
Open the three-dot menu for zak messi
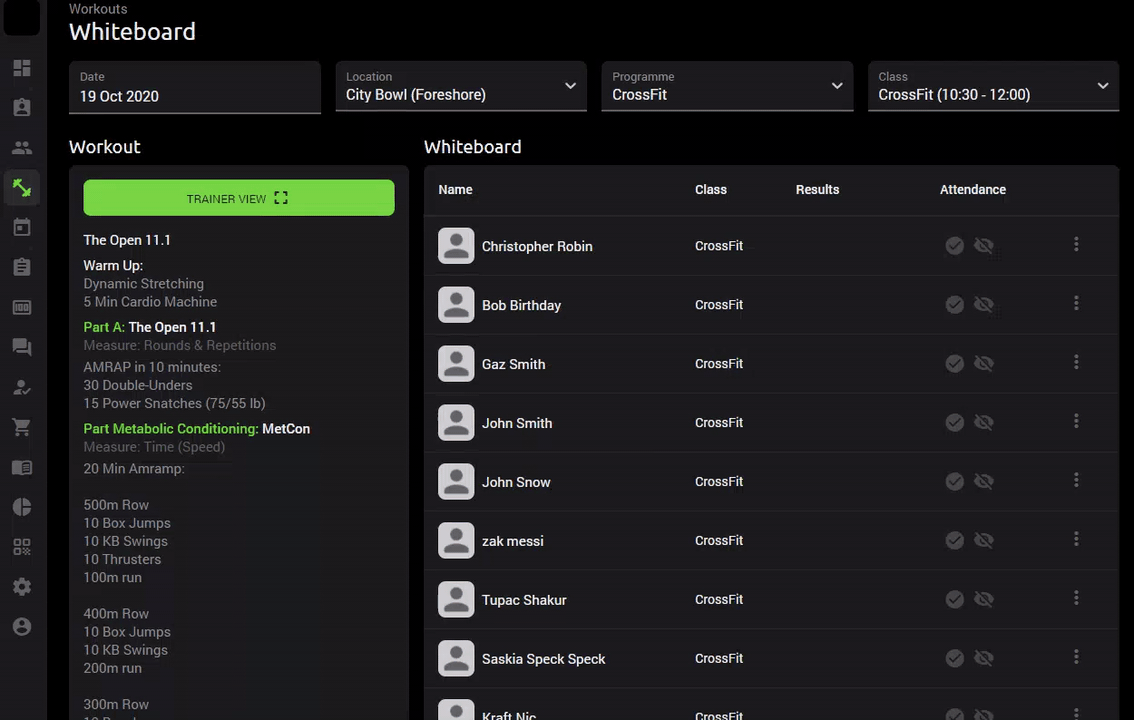1076,539
